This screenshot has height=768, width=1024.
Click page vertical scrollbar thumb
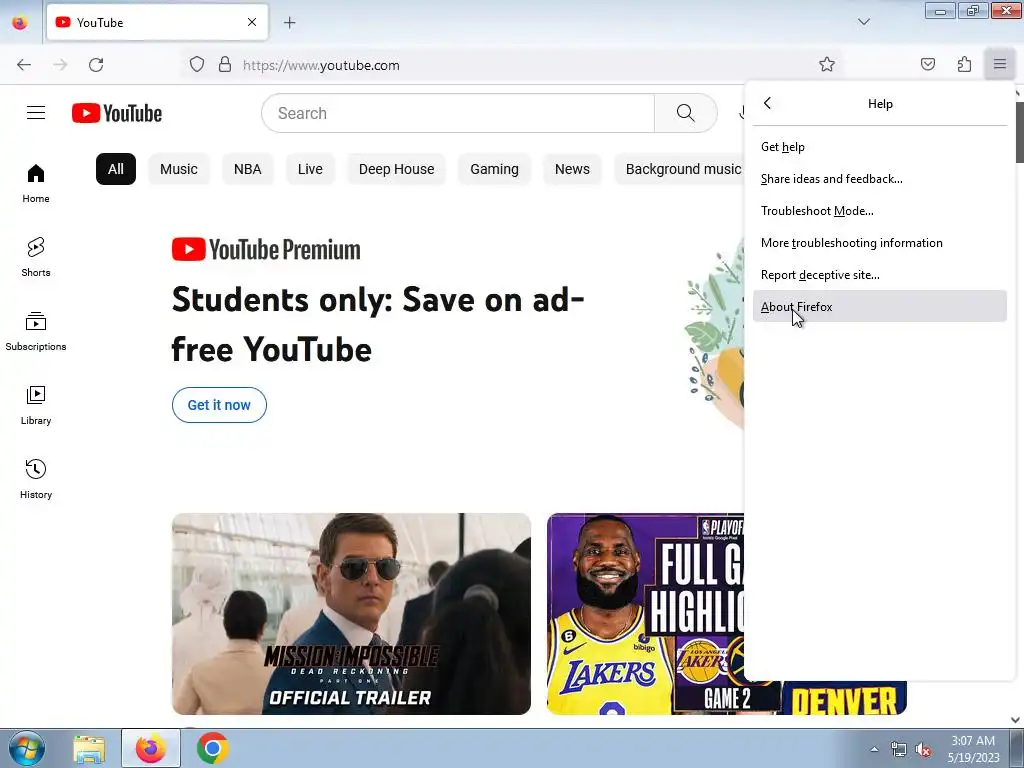(1019, 133)
